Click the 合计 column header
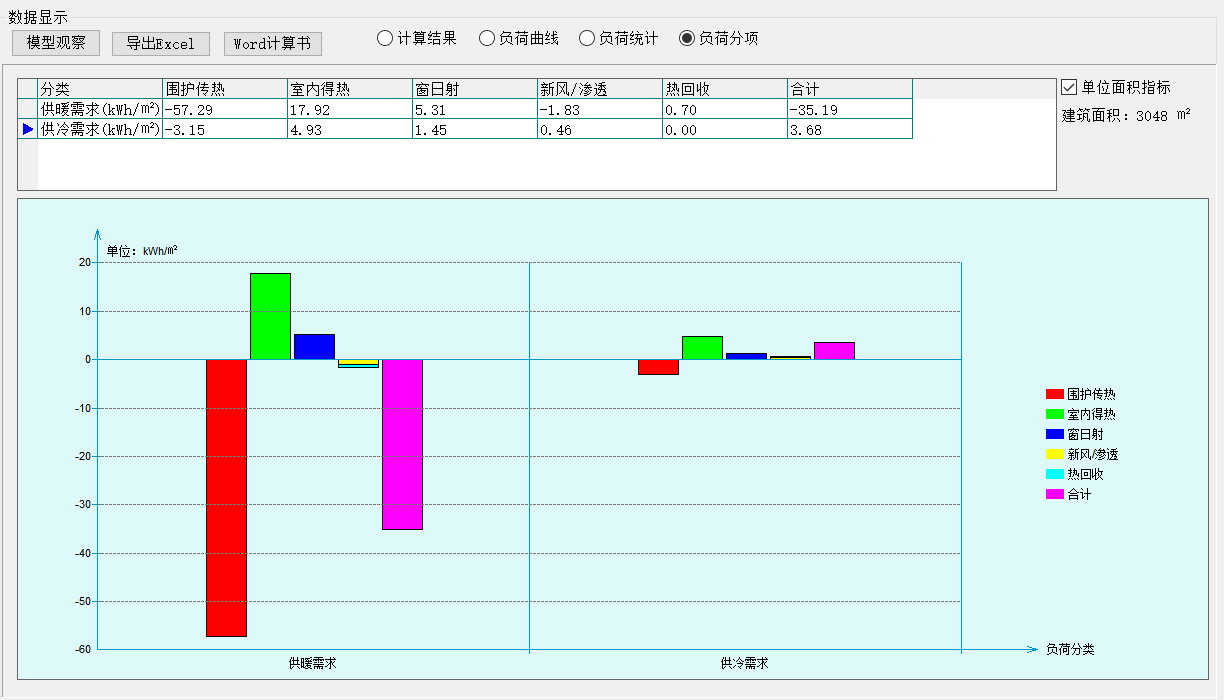 (849, 89)
